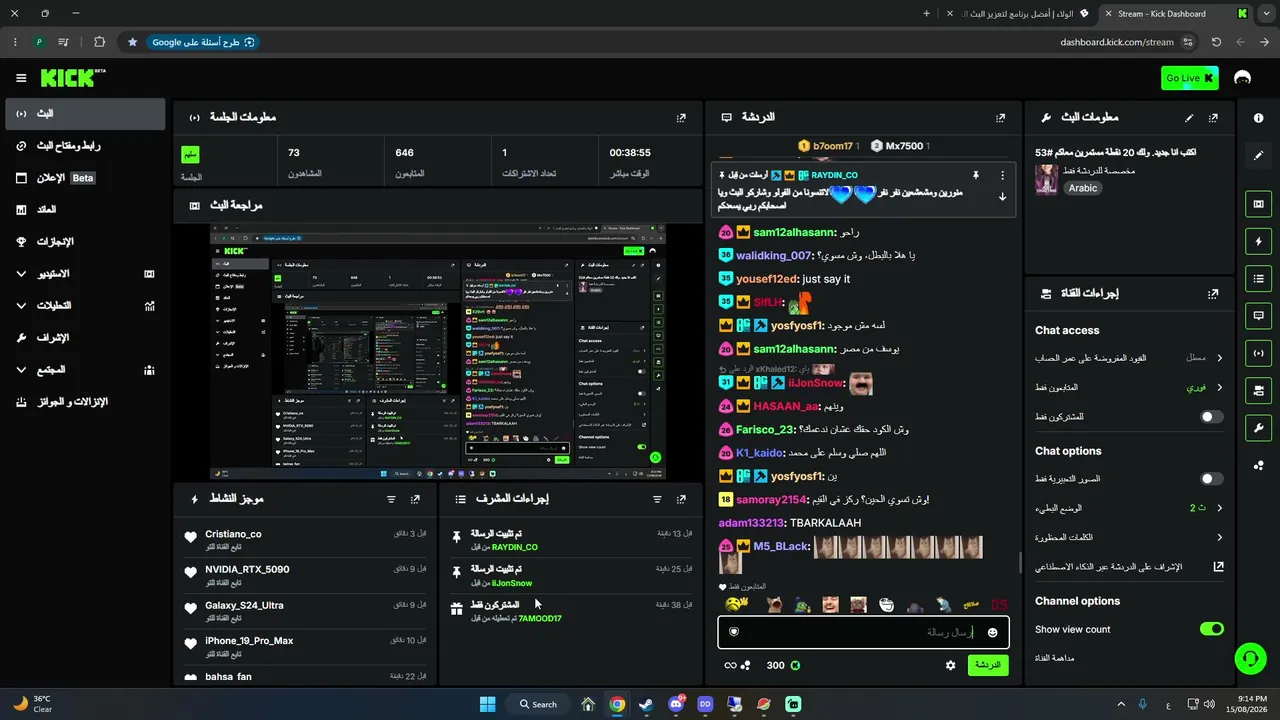Pop out the moderator actions panel

tap(681, 499)
